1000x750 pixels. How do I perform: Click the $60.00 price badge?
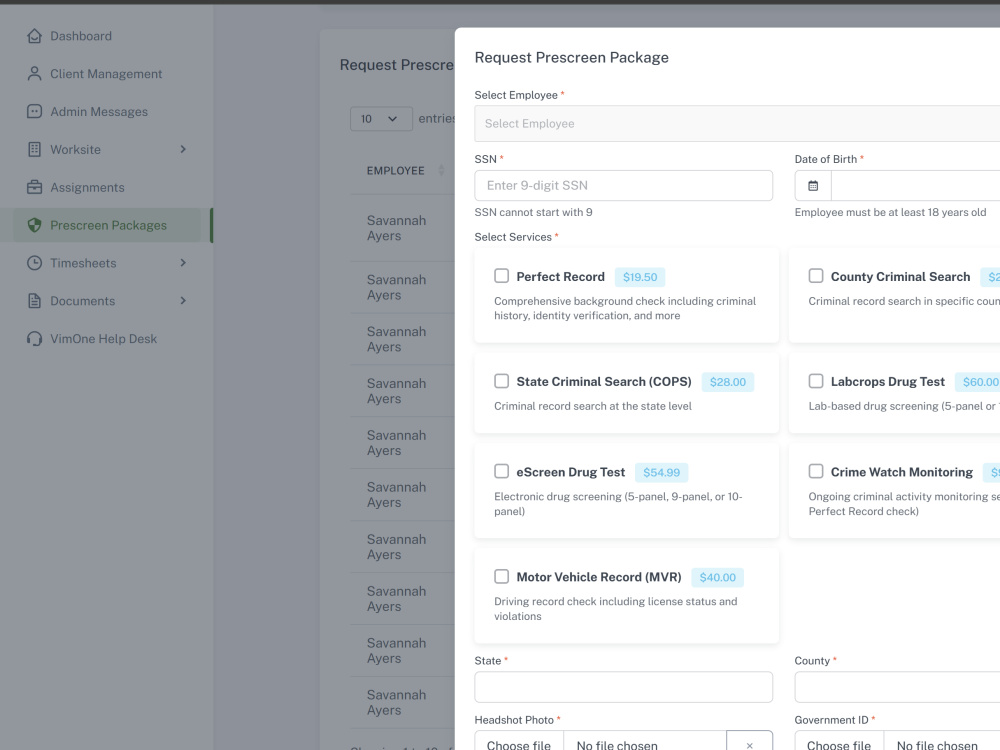978,382
